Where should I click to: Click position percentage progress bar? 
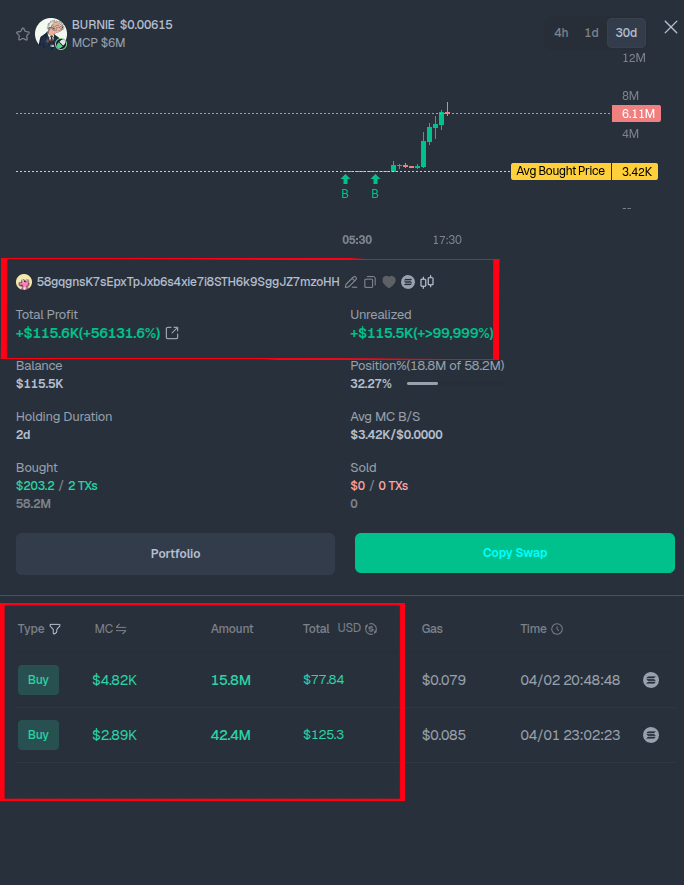(423, 384)
